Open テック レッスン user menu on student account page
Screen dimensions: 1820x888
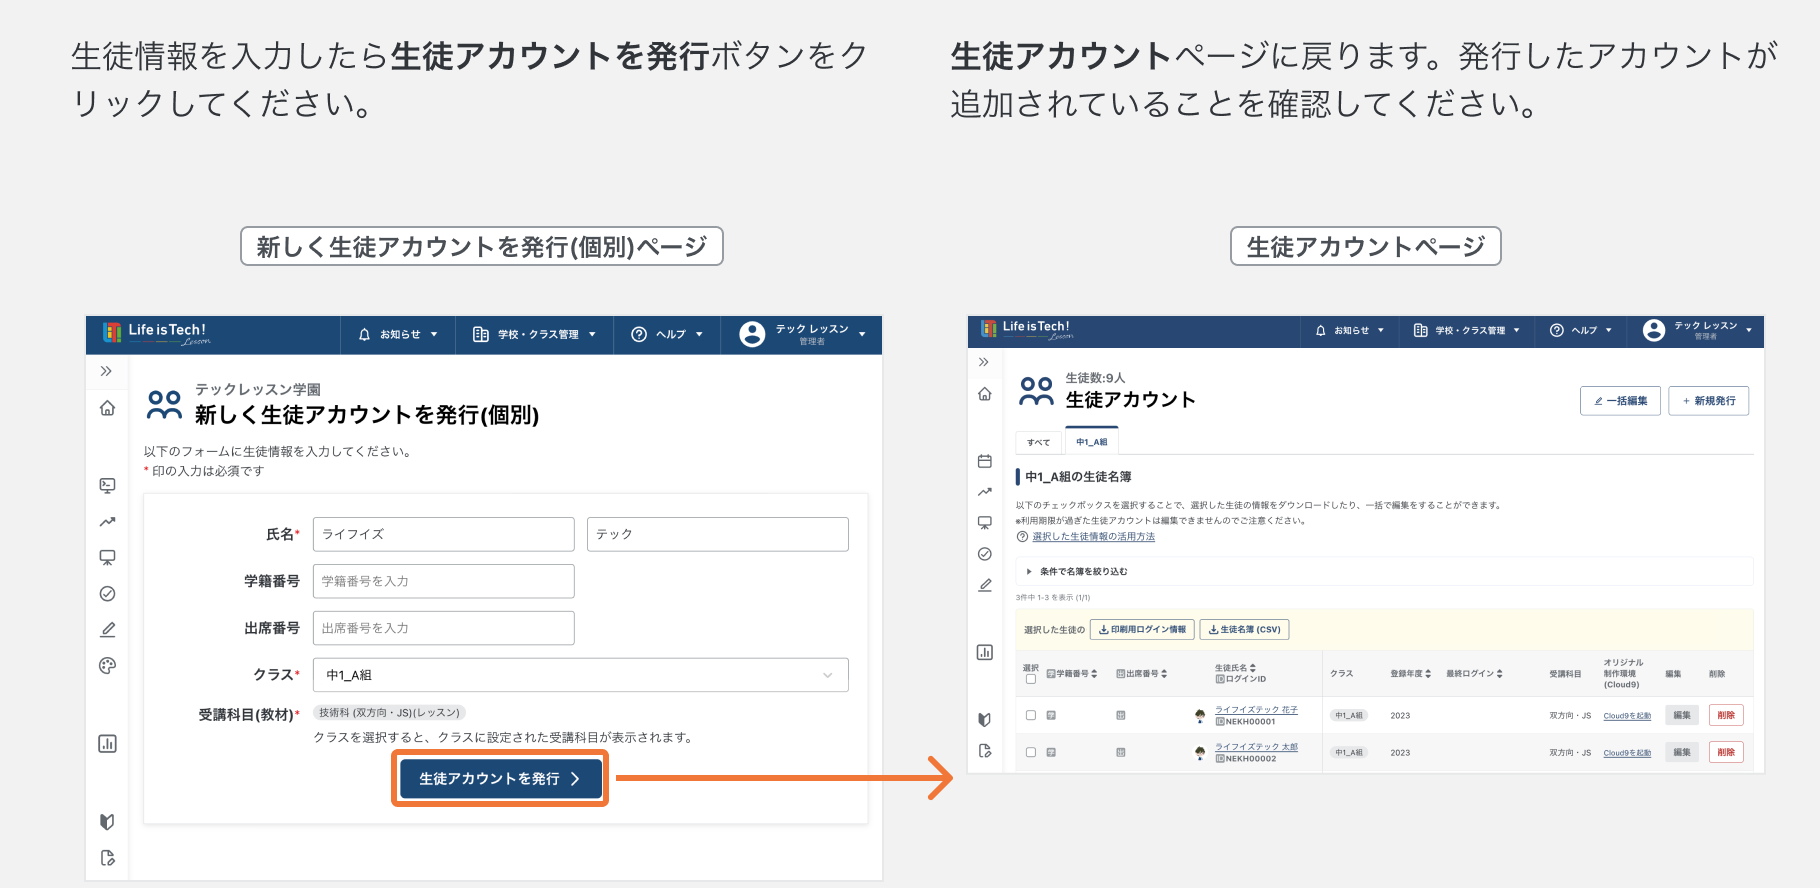click(x=1697, y=331)
